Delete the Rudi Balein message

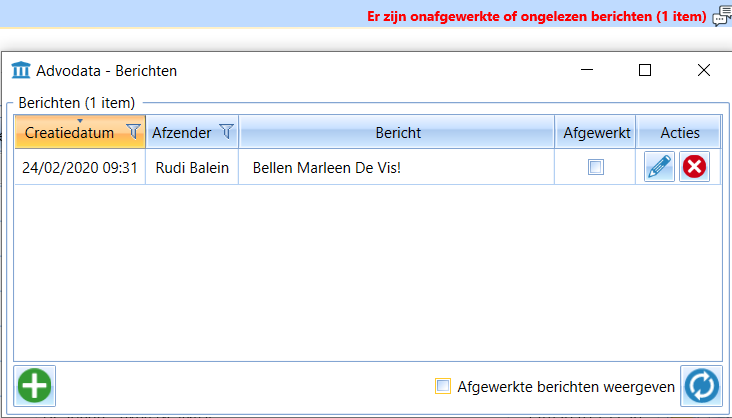(694, 167)
